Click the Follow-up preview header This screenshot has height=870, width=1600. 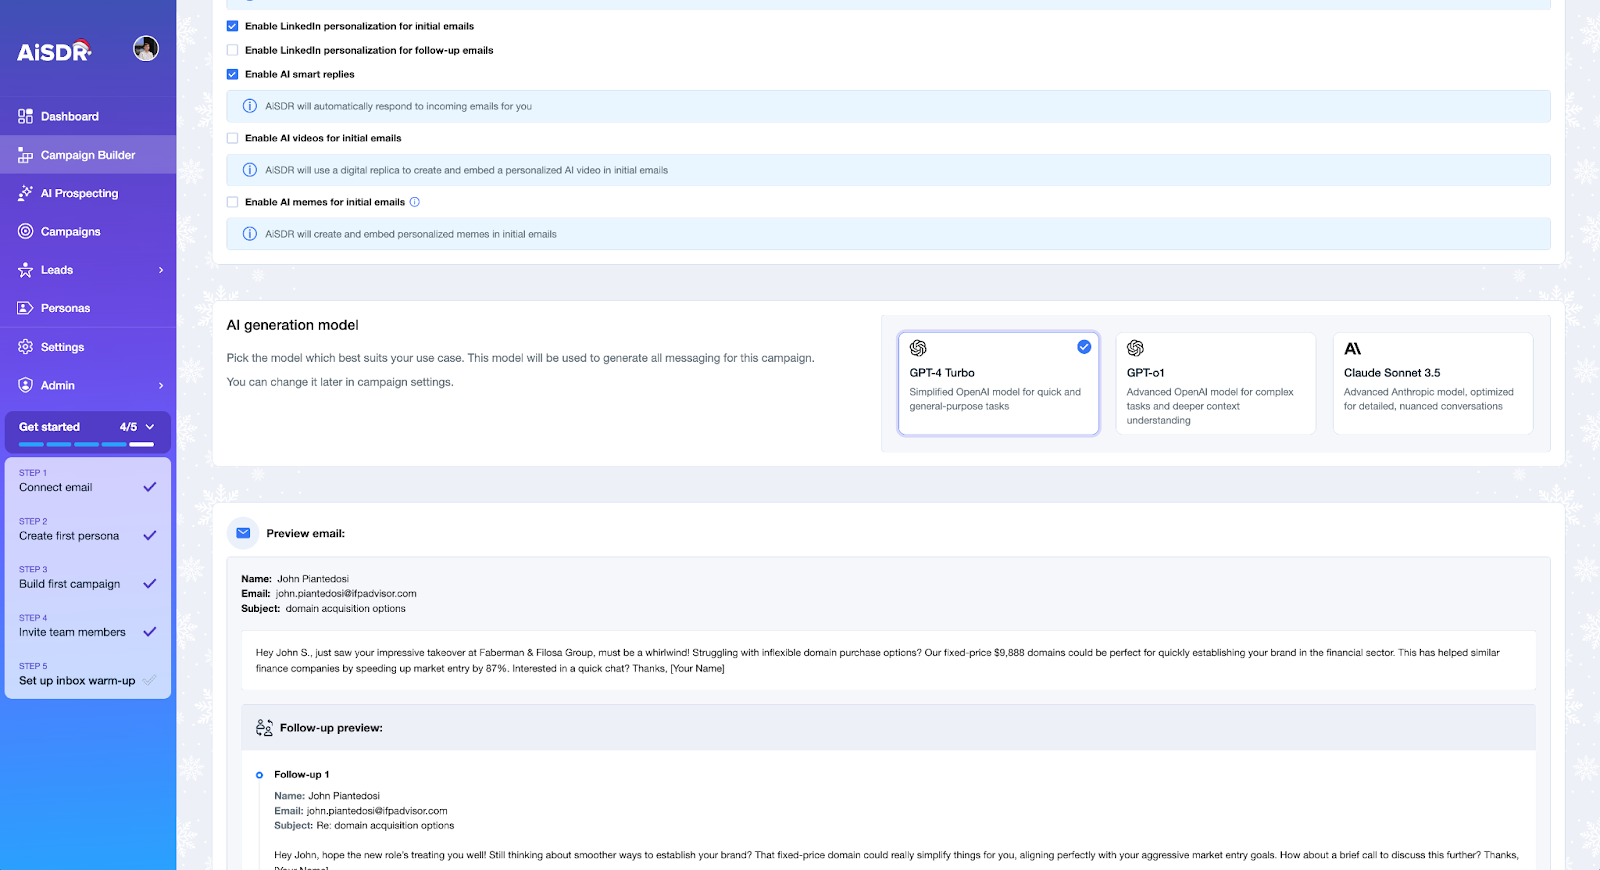click(888, 728)
